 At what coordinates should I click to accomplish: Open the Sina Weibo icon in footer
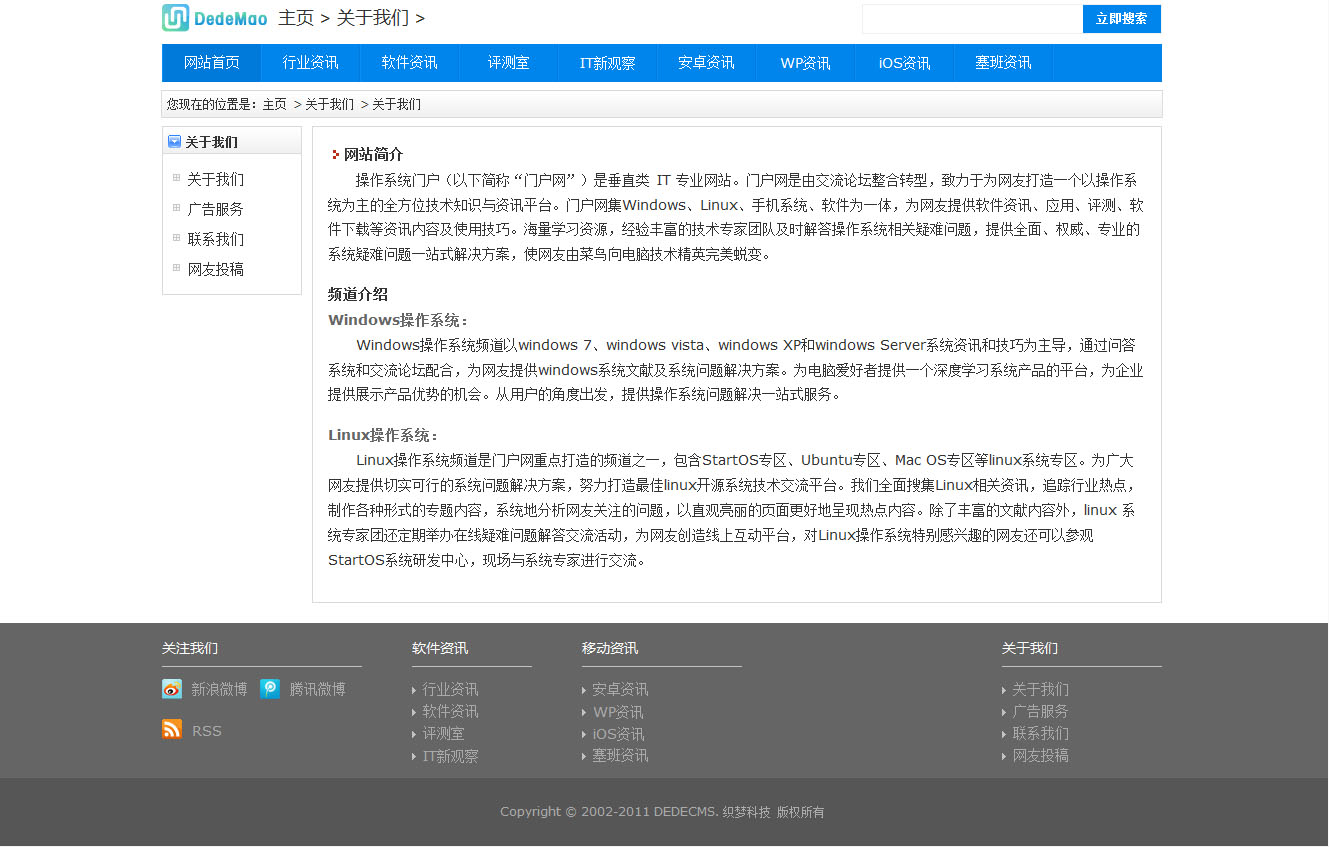pos(172,689)
